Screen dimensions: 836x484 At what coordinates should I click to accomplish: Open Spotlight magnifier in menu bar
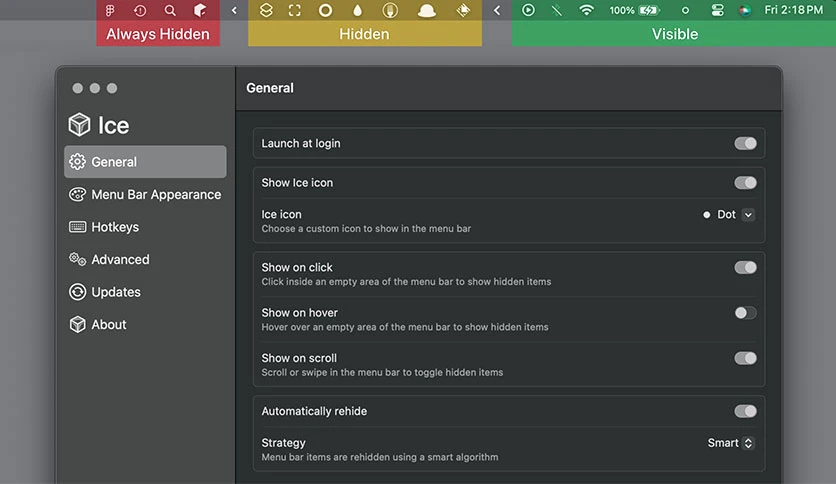170,10
